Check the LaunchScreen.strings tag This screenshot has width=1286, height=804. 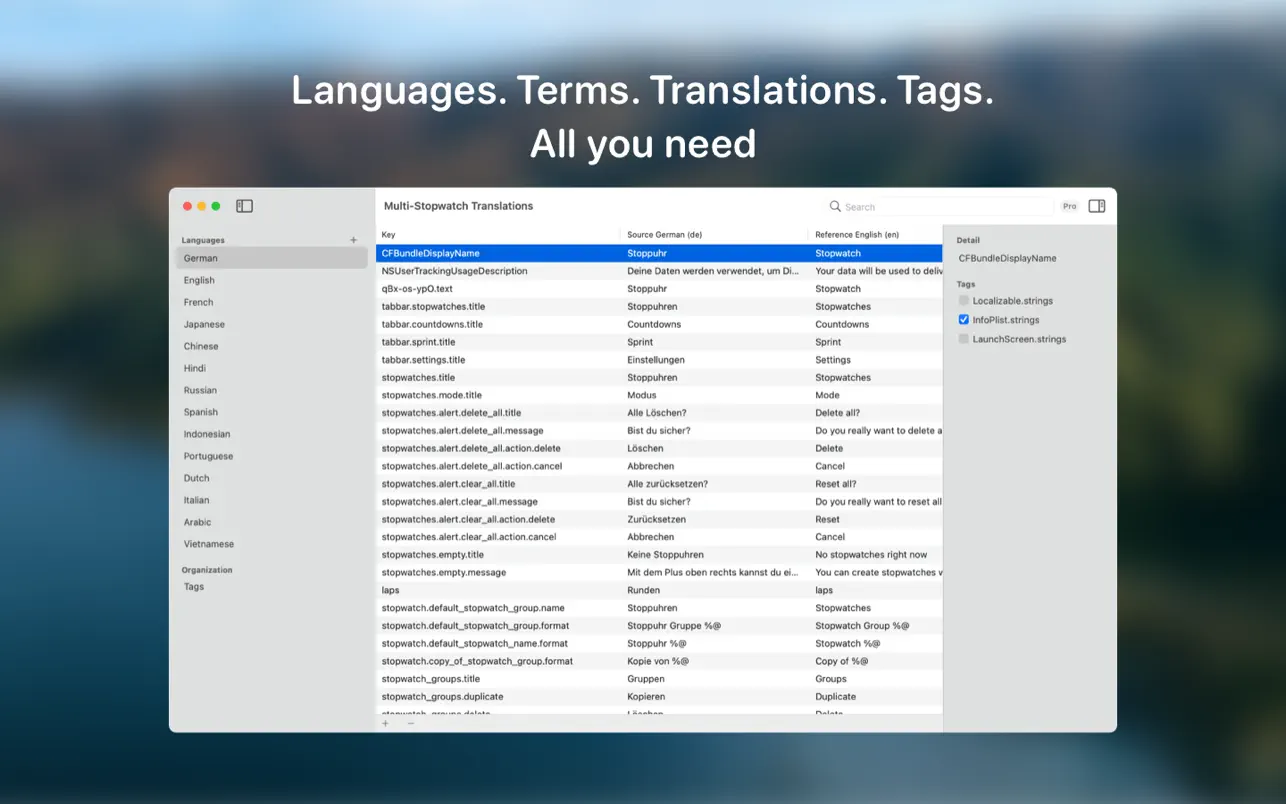click(x=963, y=339)
